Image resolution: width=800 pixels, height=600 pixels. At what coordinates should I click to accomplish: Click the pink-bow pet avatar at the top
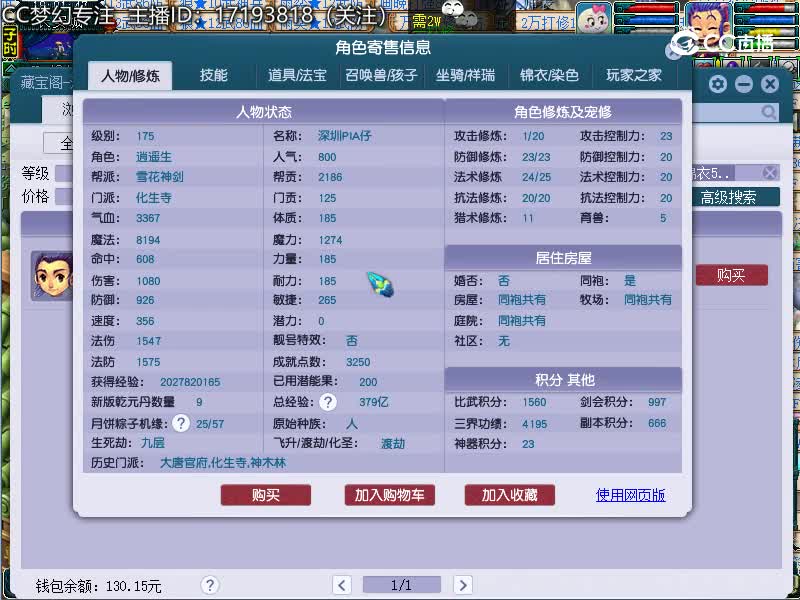[594, 18]
